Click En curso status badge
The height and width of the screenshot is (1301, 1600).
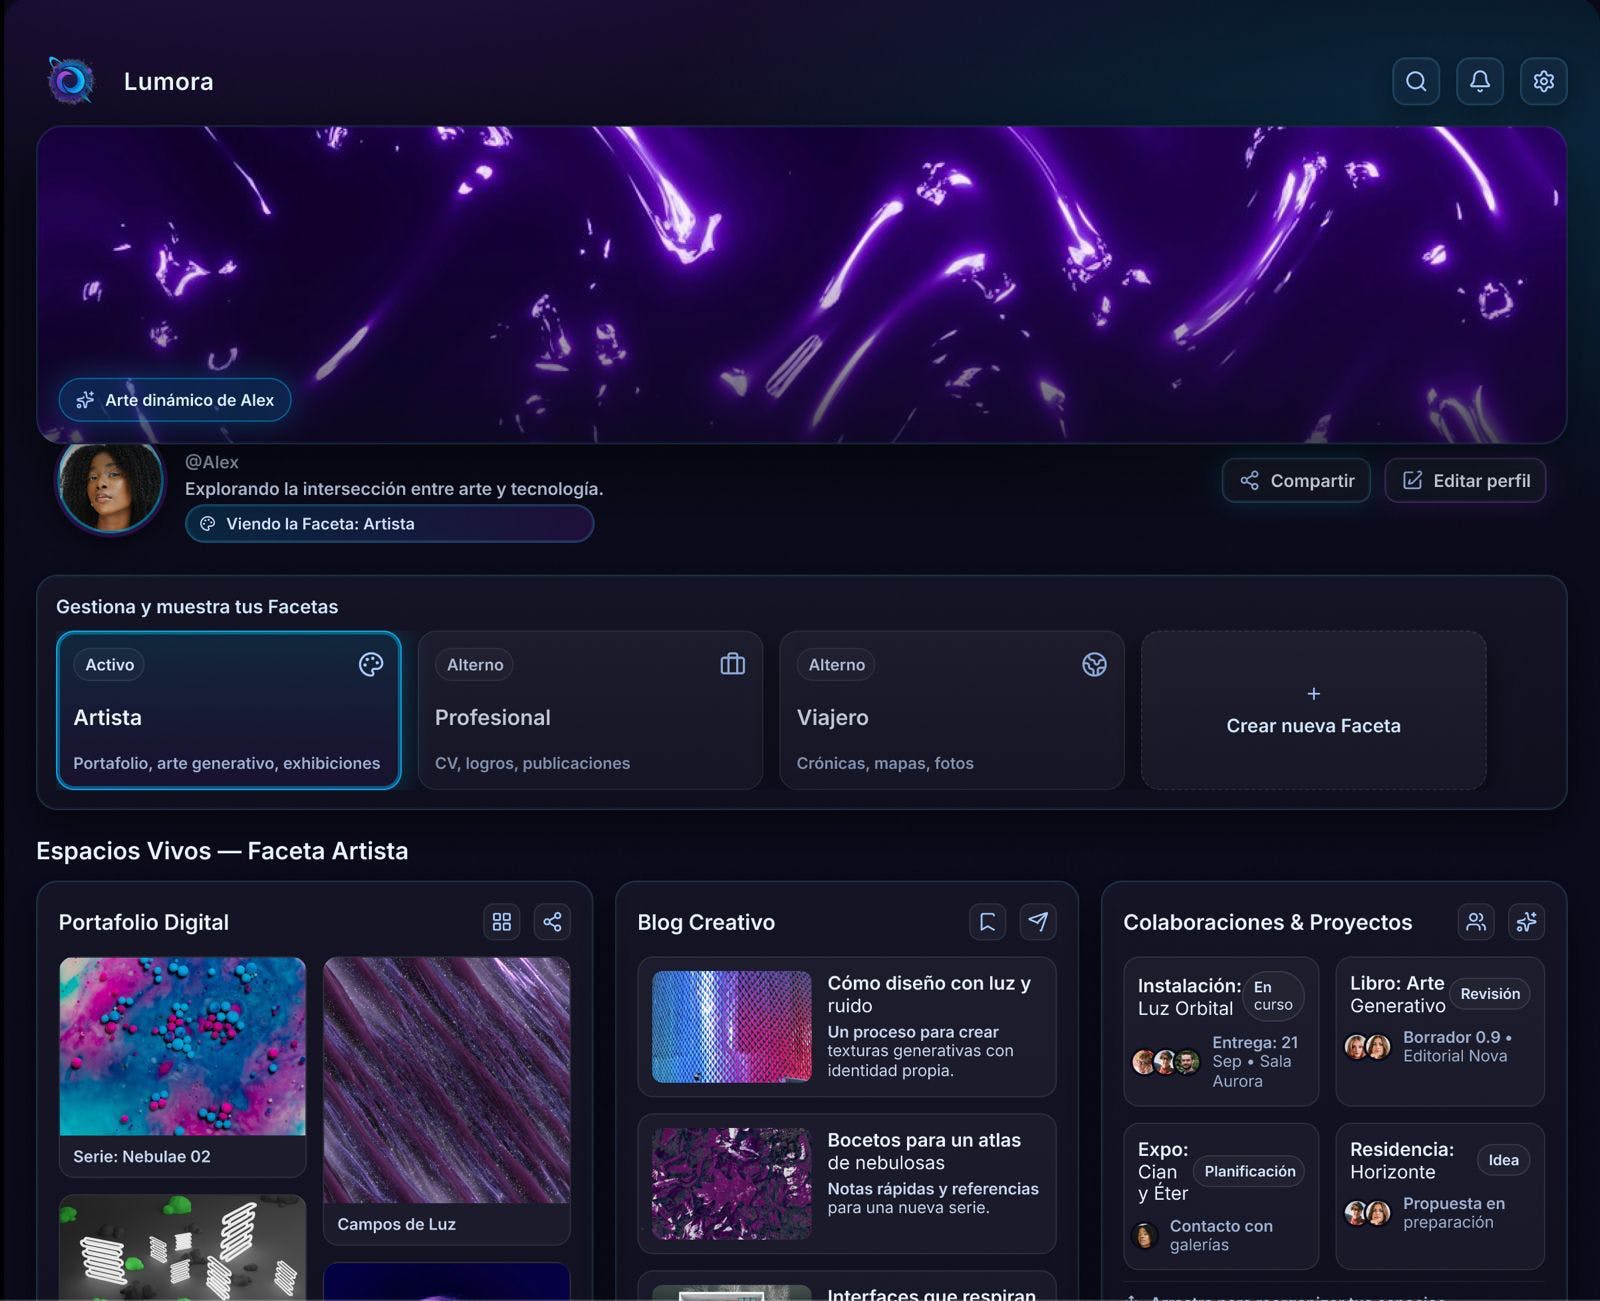click(1273, 996)
